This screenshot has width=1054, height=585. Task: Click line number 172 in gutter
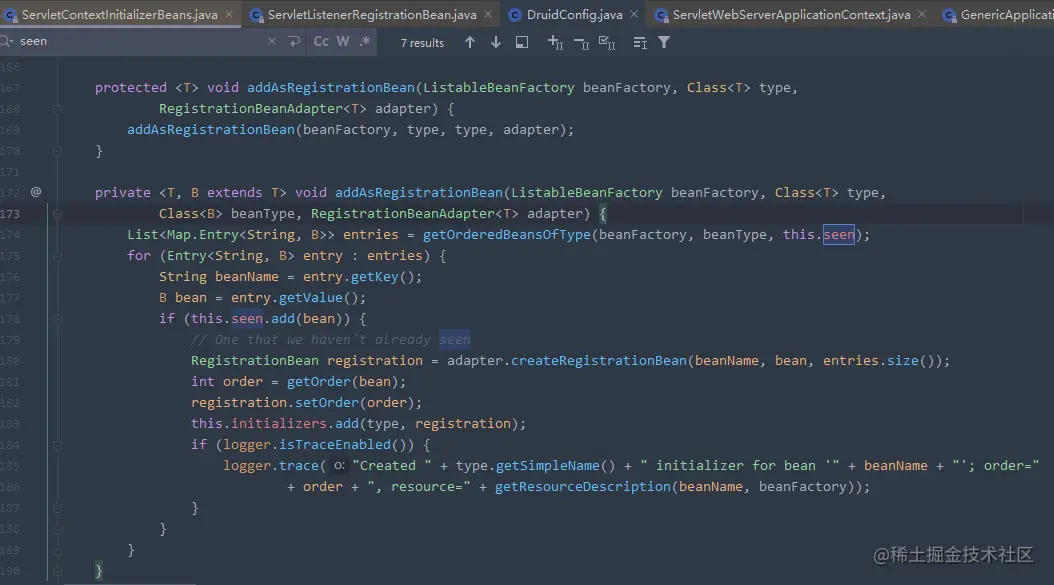(x=10, y=193)
